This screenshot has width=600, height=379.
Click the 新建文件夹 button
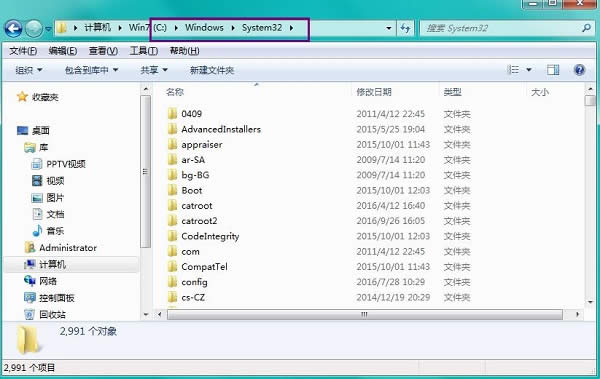212,70
